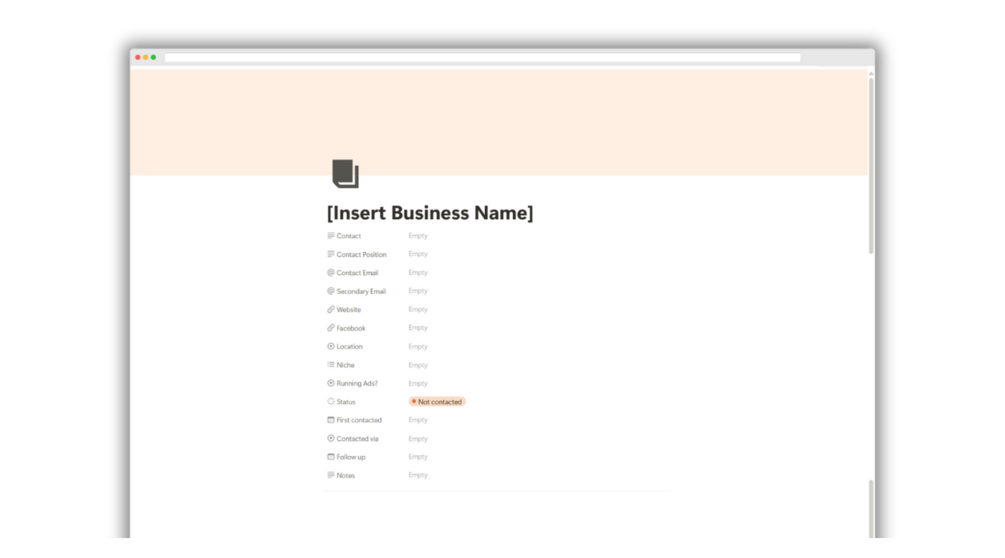Click the Facebook link icon

tap(331, 328)
